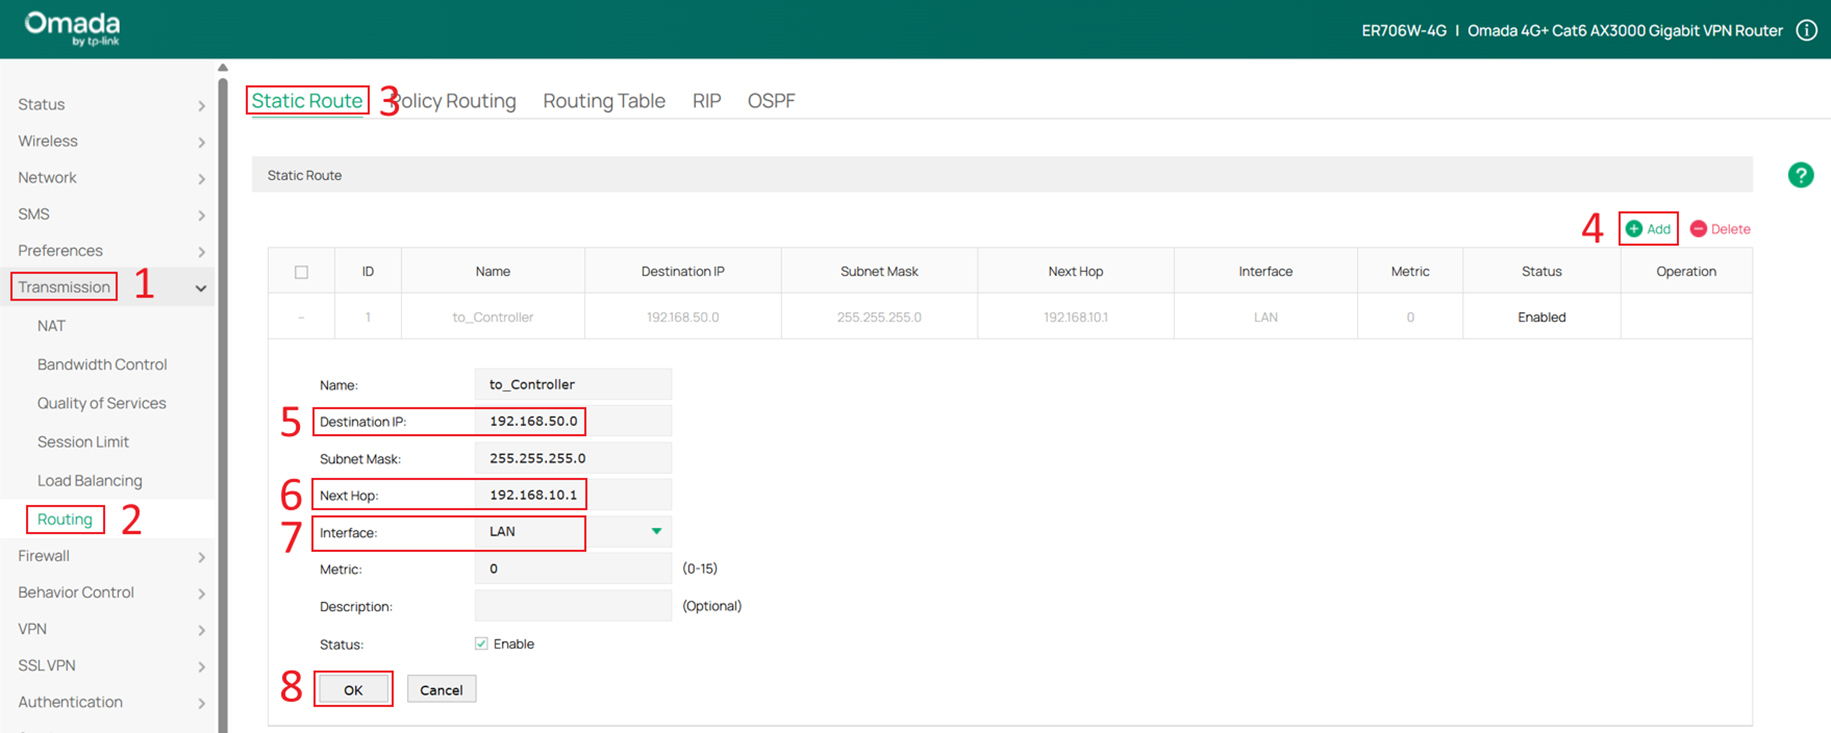Open Session Limit submenu item
Viewport: 1831px width, 733px height.
click(83, 442)
